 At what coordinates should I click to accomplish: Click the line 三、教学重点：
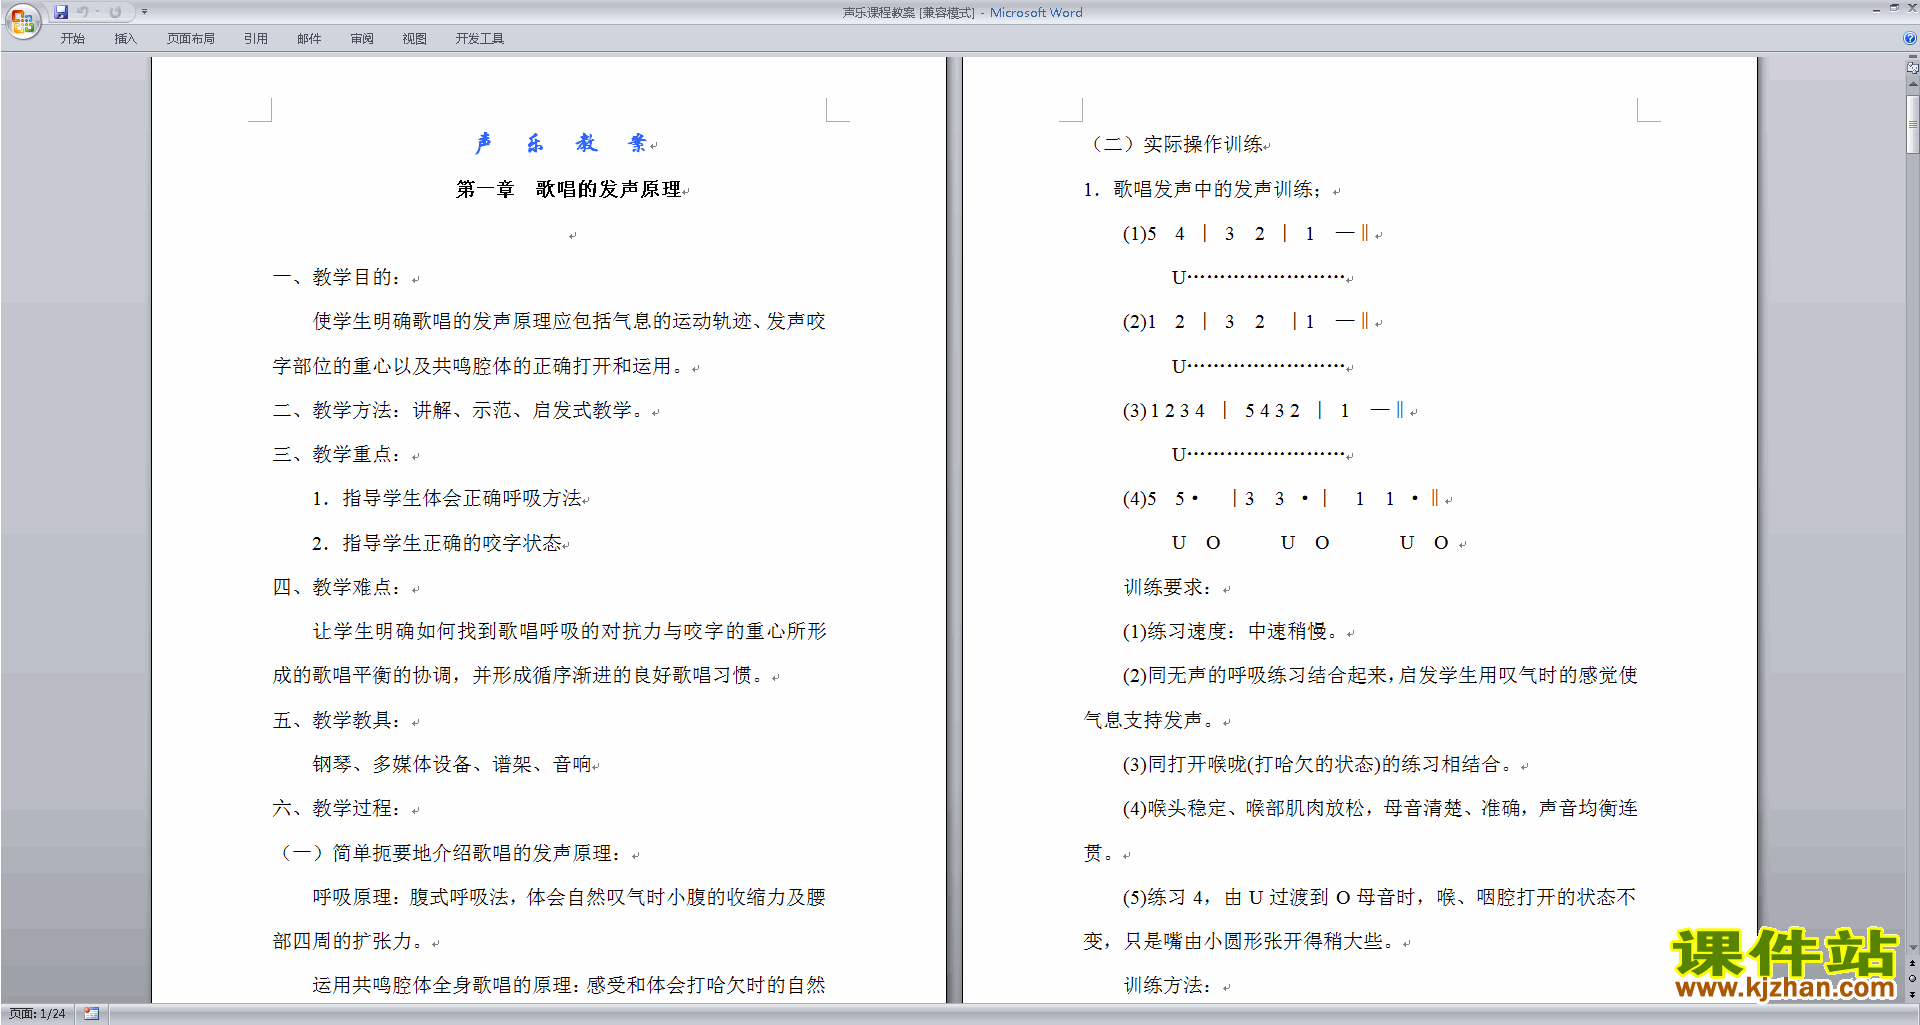[337, 454]
